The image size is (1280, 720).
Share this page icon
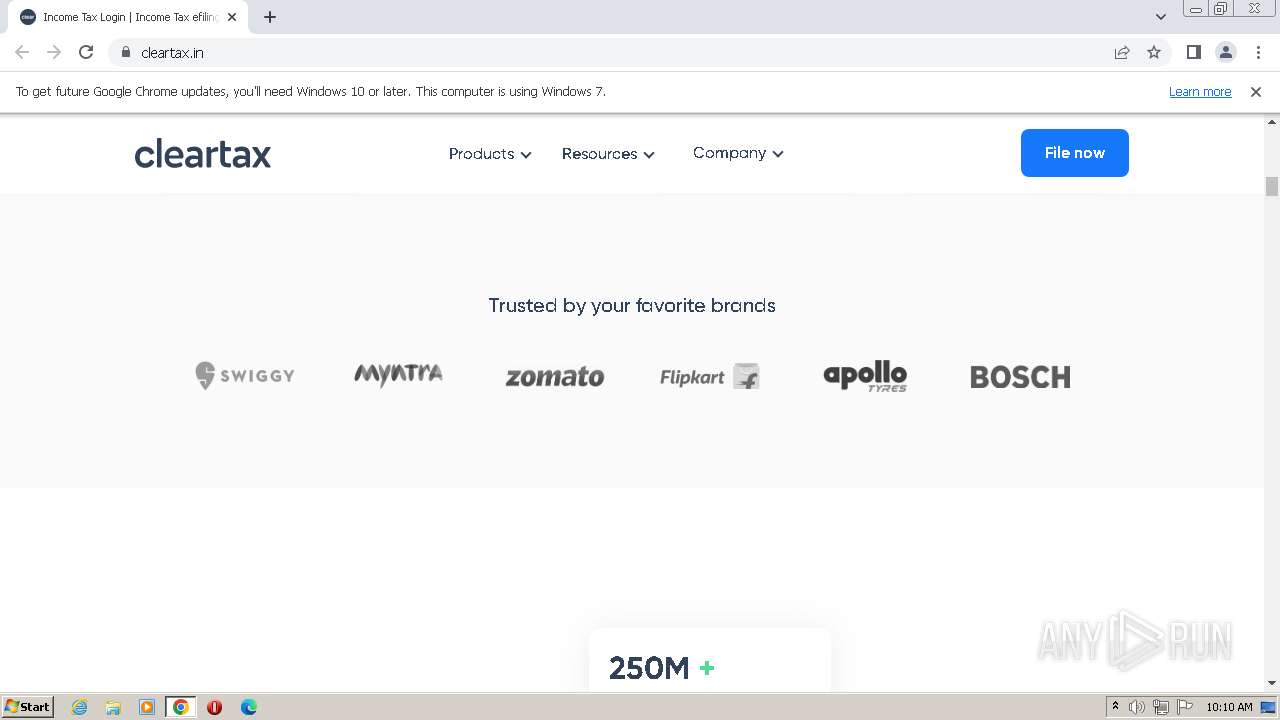(x=1122, y=52)
